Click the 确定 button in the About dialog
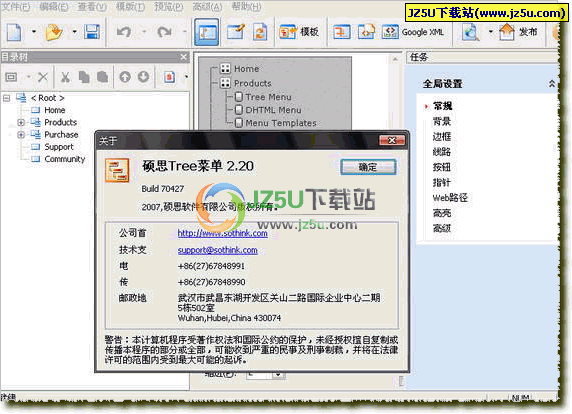The width and height of the screenshot is (572, 414). tap(368, 167)
